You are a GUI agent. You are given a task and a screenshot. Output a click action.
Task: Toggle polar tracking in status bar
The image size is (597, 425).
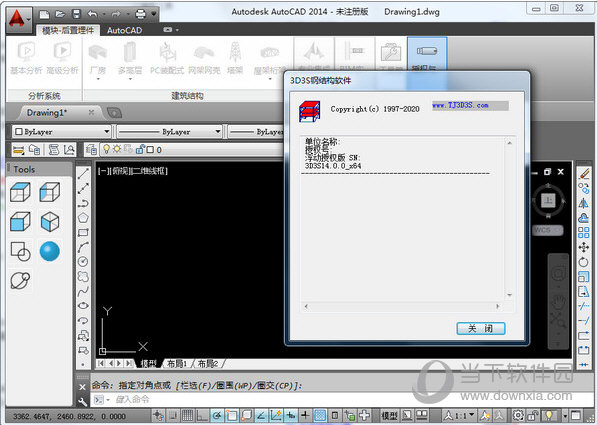tap(218, 415)
